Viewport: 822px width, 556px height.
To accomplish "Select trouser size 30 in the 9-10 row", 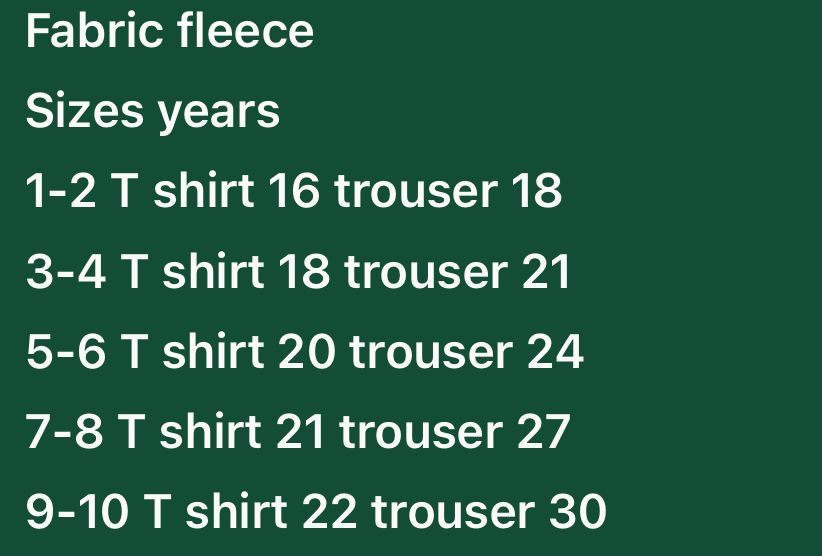I will [x=577, y=511].
